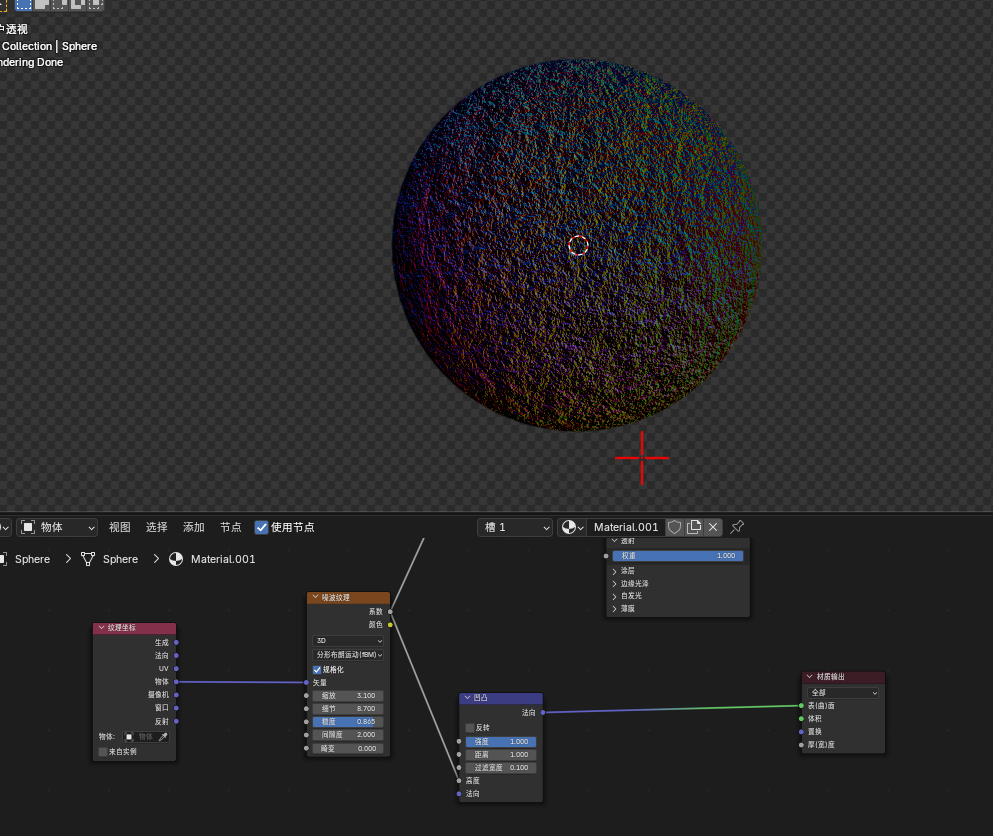Click the Material.001 name field
The height and width of the screenshot is (836, 993).
(x=626, y=527)
